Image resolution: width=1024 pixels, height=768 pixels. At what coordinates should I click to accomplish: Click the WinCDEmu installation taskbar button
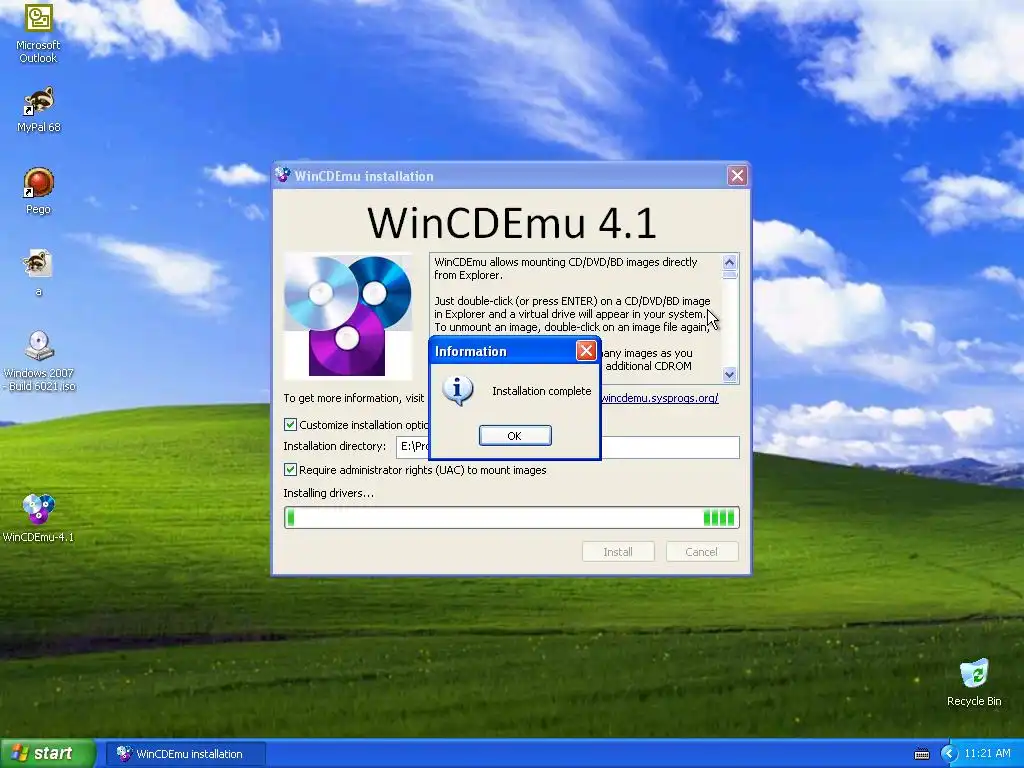186,754
